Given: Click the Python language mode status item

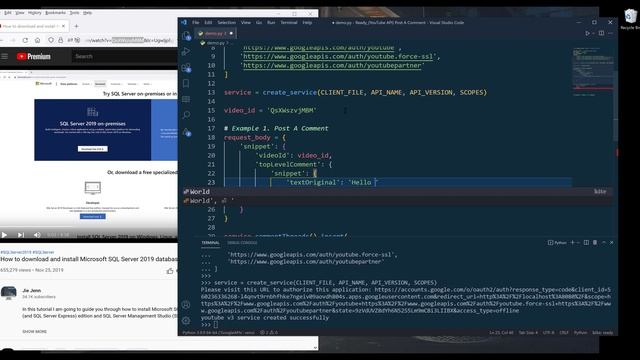Looking at the screenshot, I should tap(580, 332).
